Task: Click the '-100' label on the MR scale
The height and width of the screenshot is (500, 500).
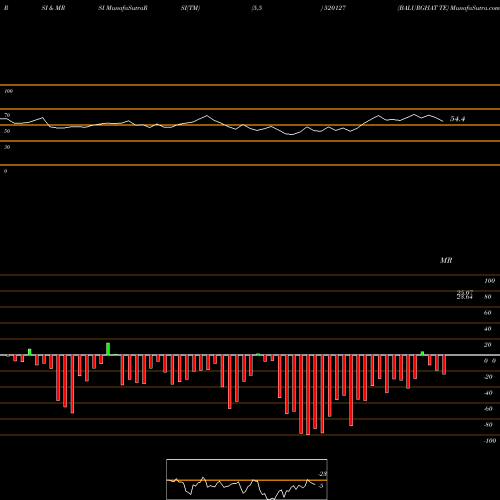Action: 489,441
